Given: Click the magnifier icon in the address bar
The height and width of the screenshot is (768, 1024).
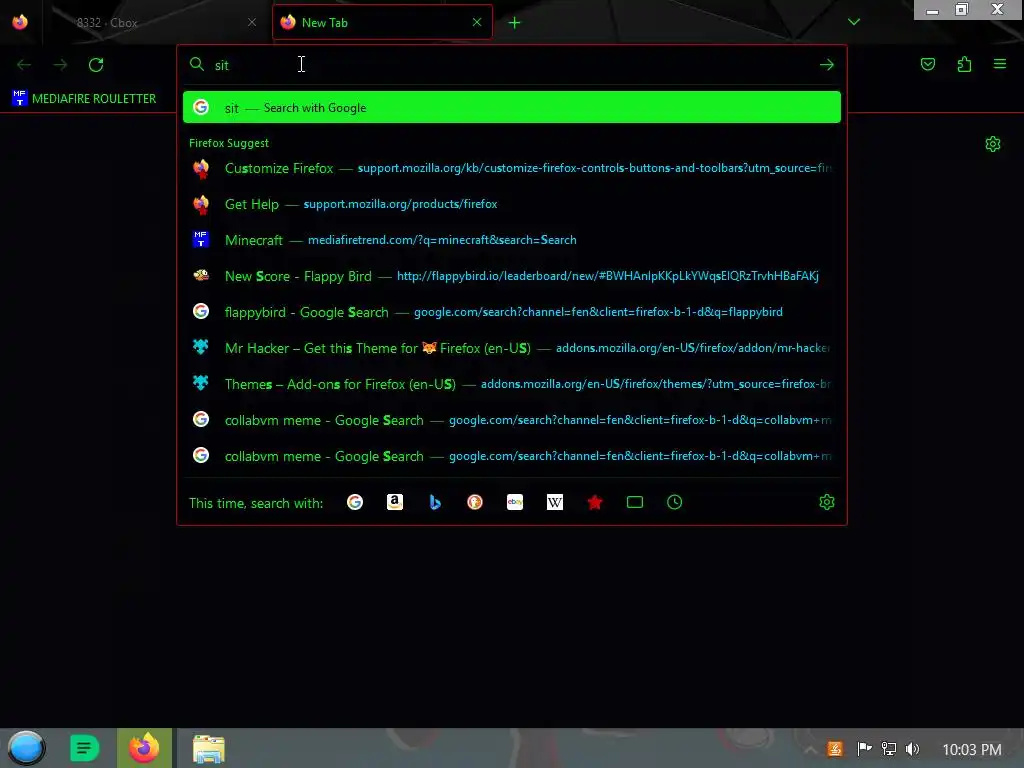Looking at the screenshot, I should [x=197, y=64].
